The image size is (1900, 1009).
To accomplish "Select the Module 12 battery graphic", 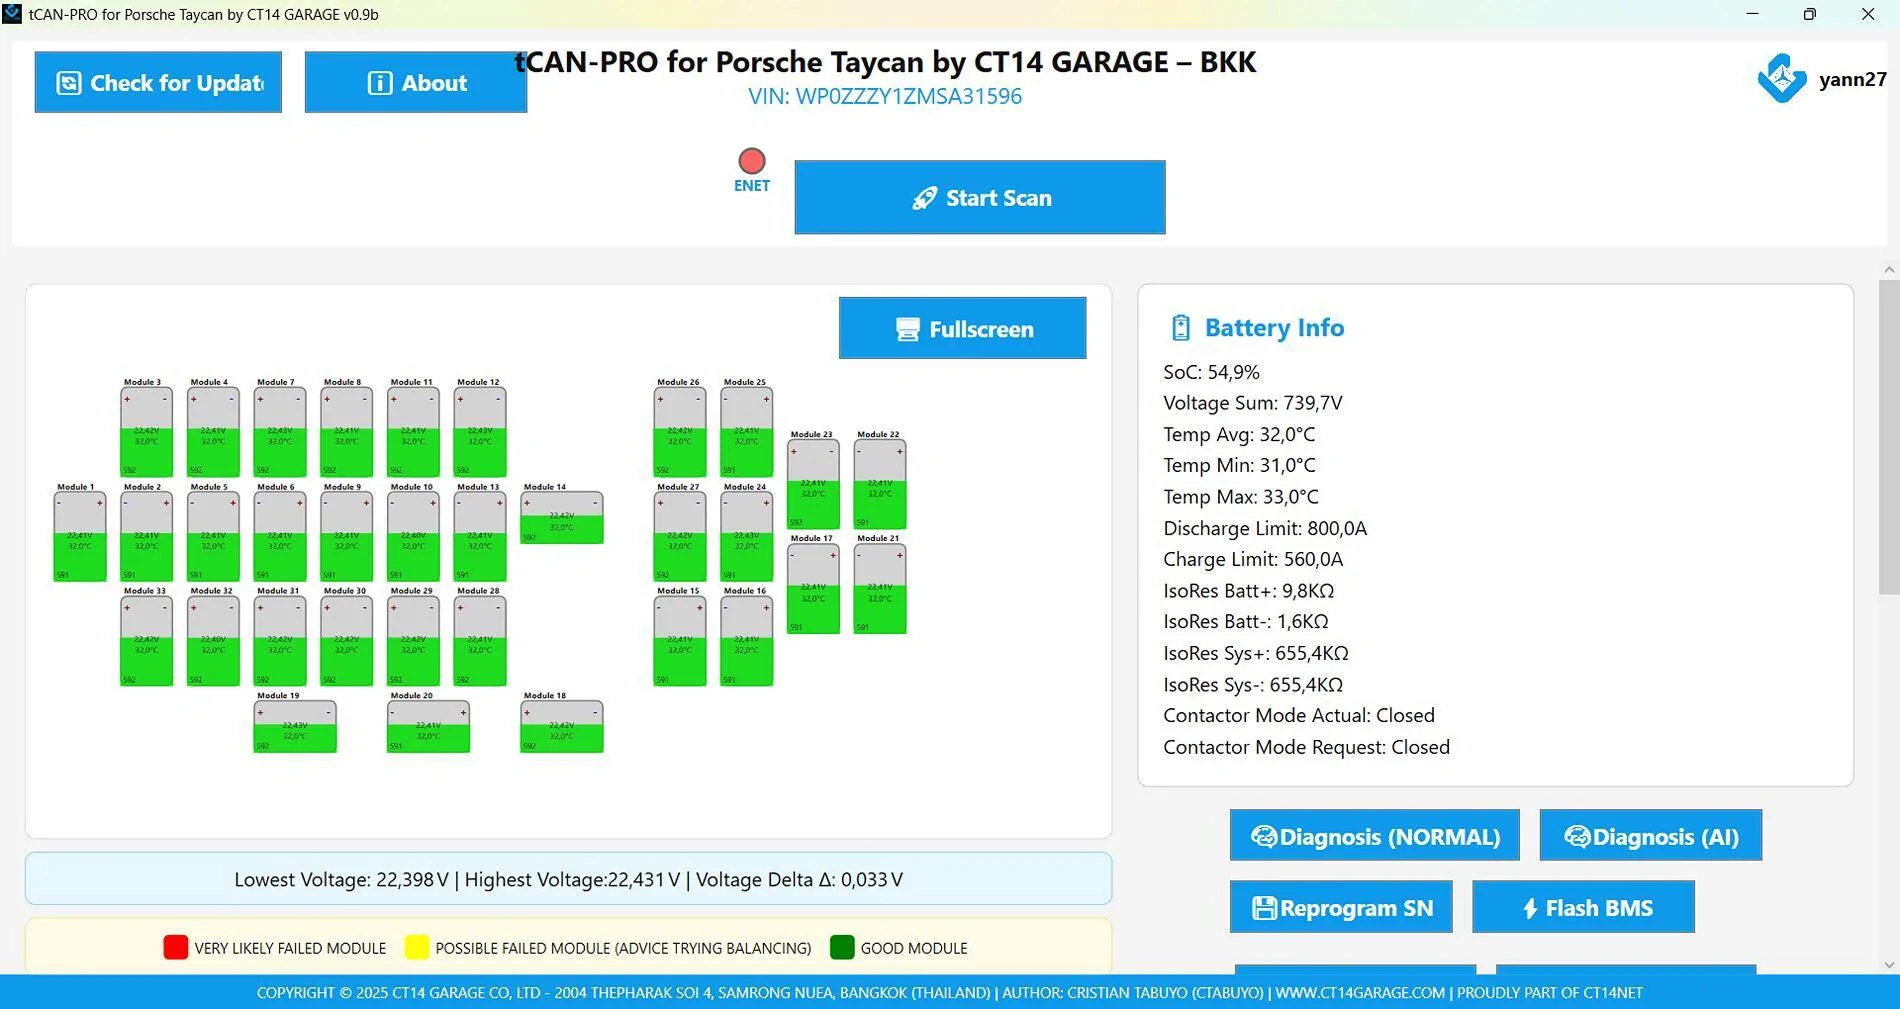I will pos(480,432).
